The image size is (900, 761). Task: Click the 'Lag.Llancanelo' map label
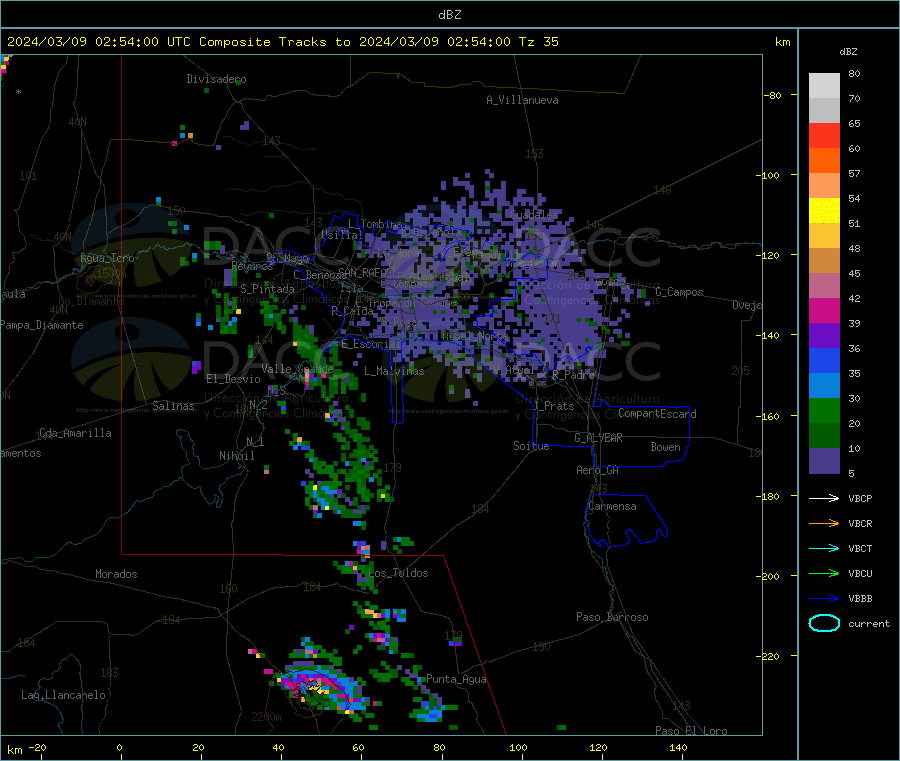63,696
